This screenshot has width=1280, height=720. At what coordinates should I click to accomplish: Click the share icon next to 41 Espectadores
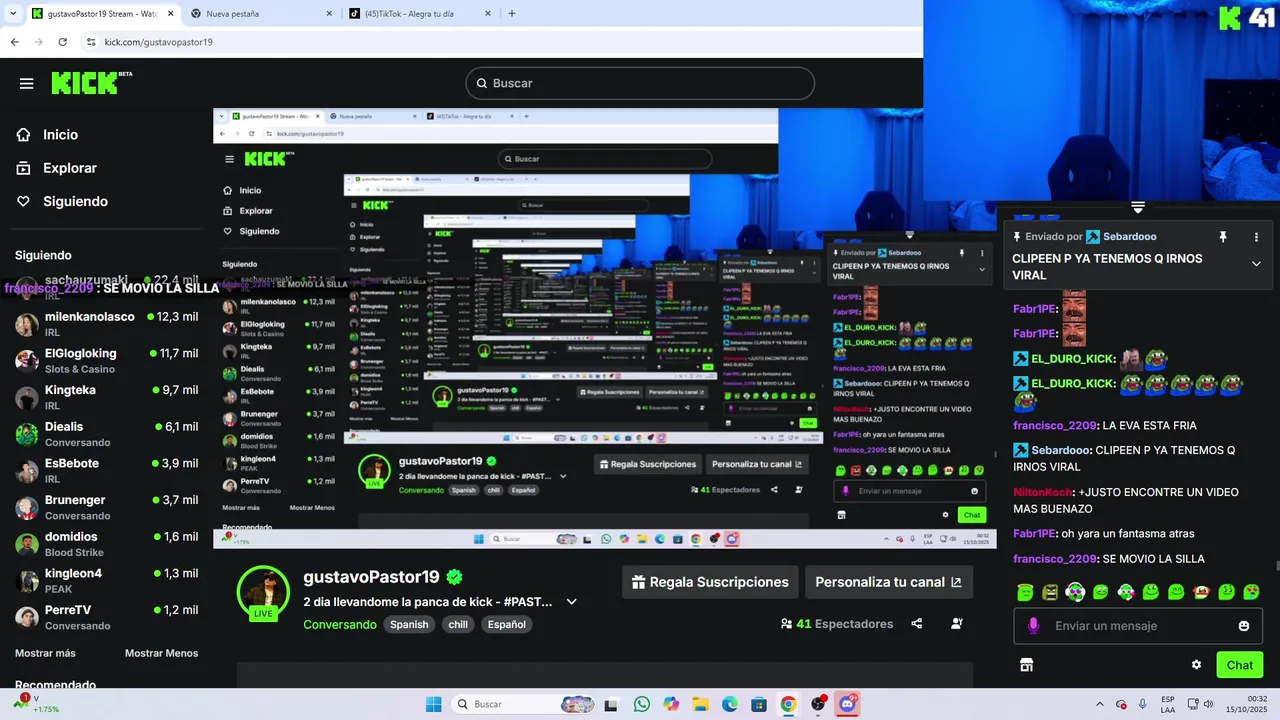pos(917,624)
